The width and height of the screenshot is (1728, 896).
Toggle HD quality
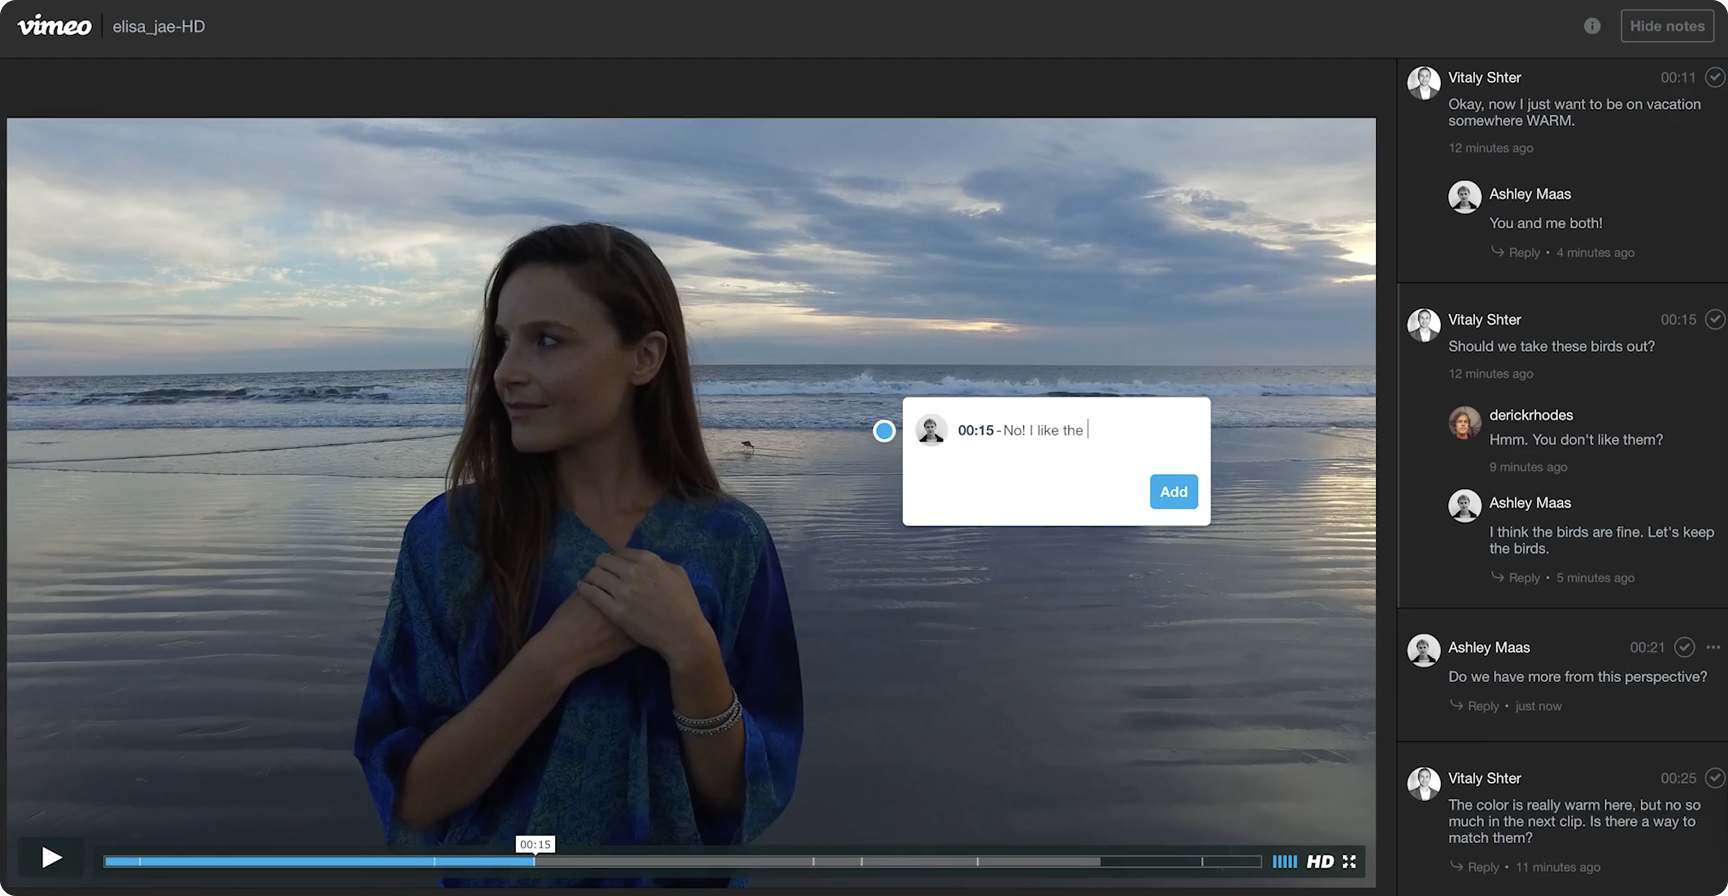(x=1320, y=861)
